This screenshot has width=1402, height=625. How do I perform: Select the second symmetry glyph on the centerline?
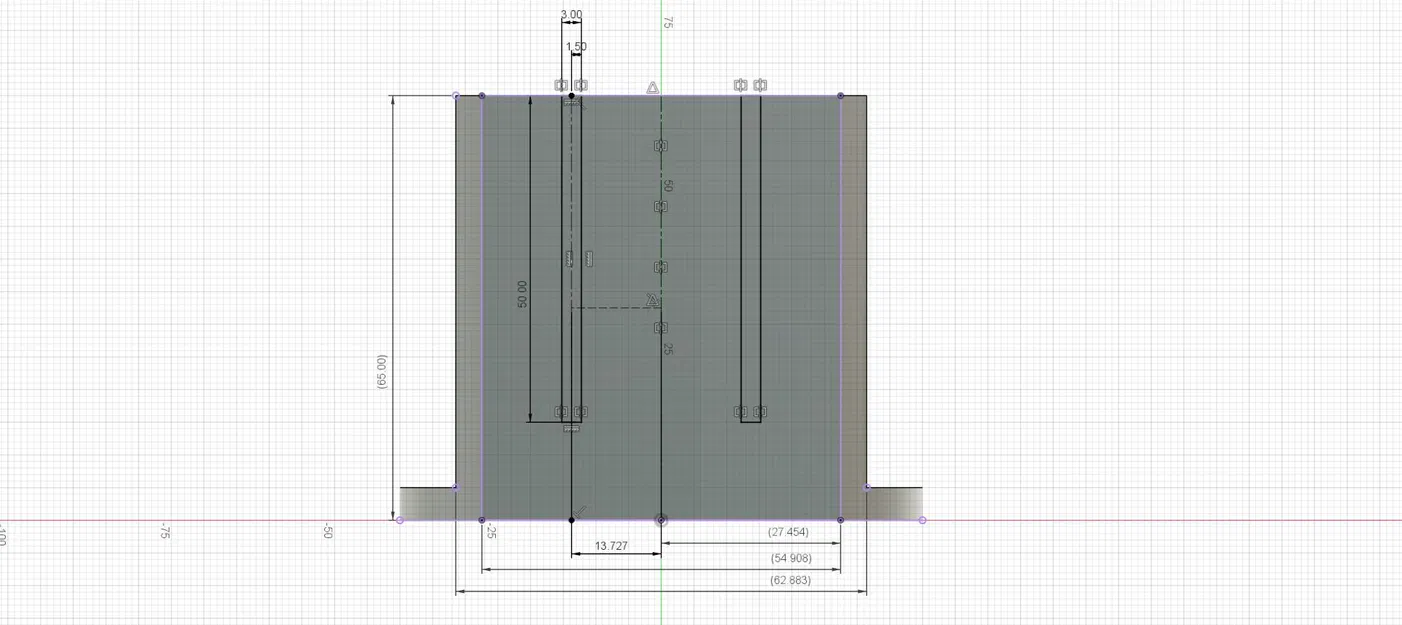660,207
